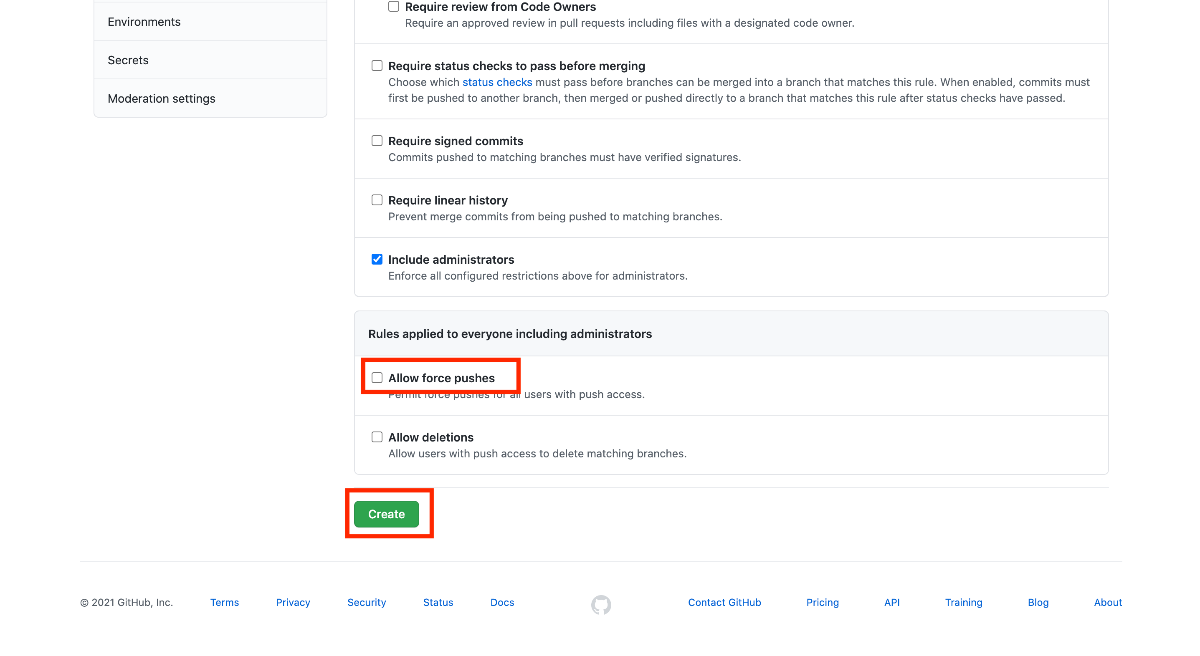Open the Docs footer link
Viewport: 1200px width, 656px height.
(x=502, y=603)
